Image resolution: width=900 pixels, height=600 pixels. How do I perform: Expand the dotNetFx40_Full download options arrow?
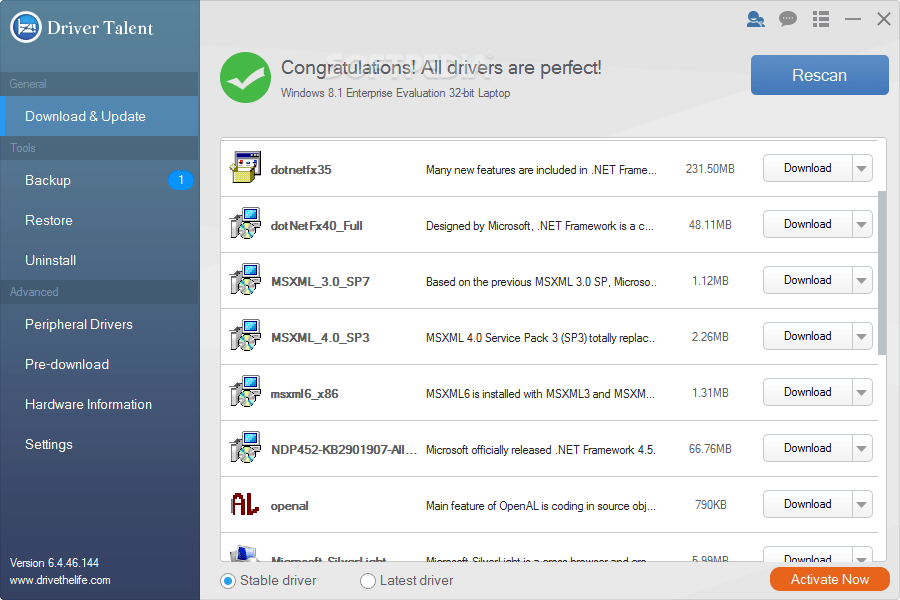[x=862, y=224]
